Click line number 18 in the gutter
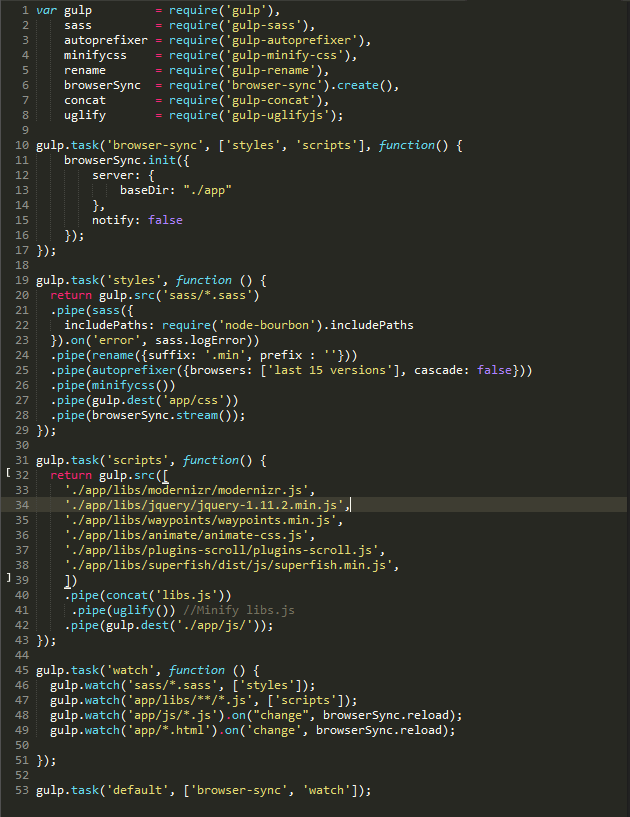The width and height of the screenshot is (630, 817). click(x=22, y=265)
